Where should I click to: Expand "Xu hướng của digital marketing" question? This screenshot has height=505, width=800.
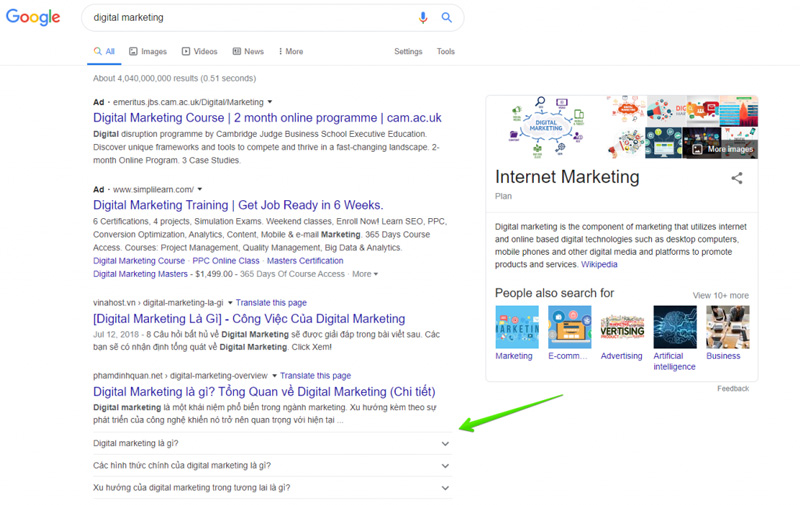pos(445,488)
